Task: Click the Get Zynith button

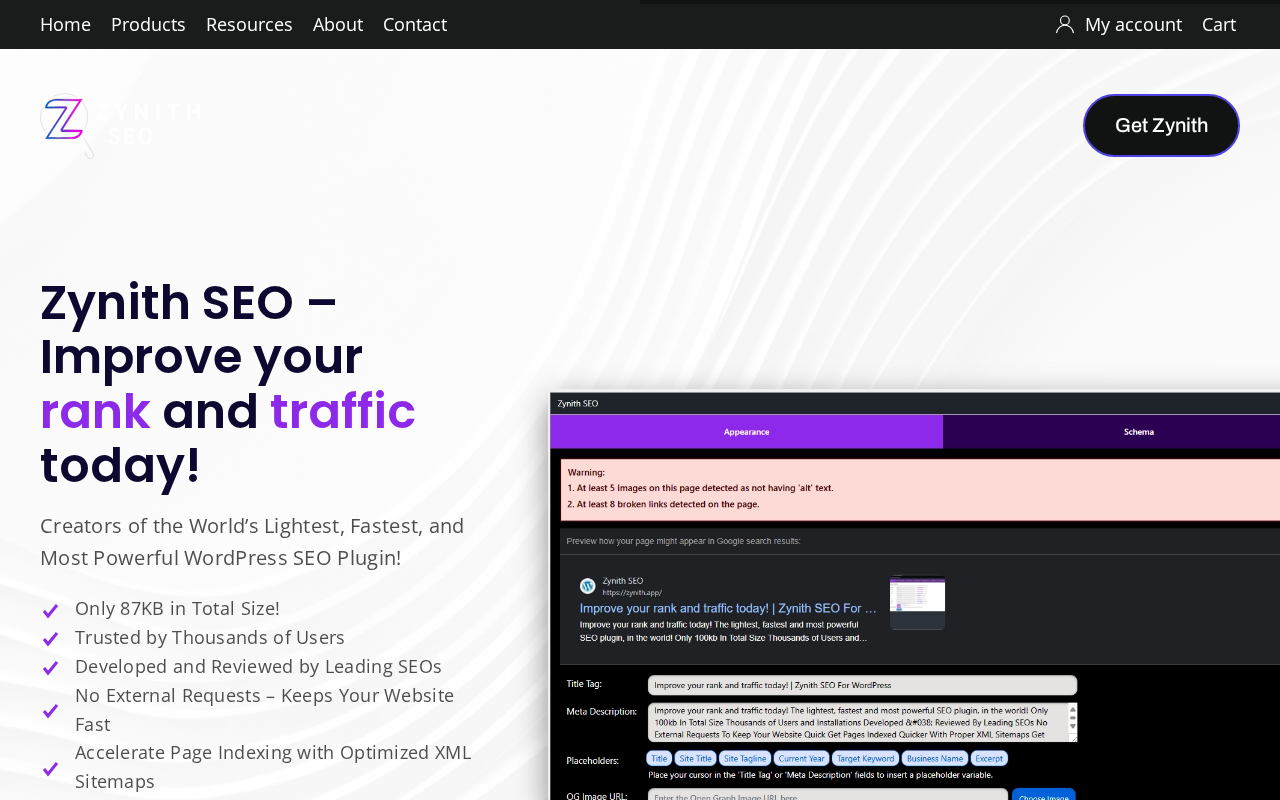Action: (1161, 125)
